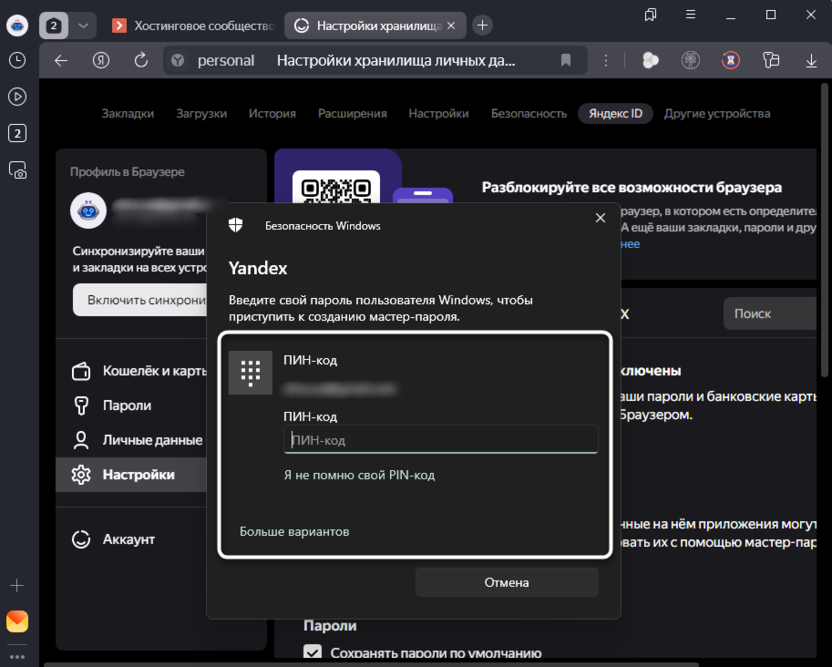Click the Alice assistant avatar icon at top
Screen dimensions: 832x667
(x=17, y=25)
